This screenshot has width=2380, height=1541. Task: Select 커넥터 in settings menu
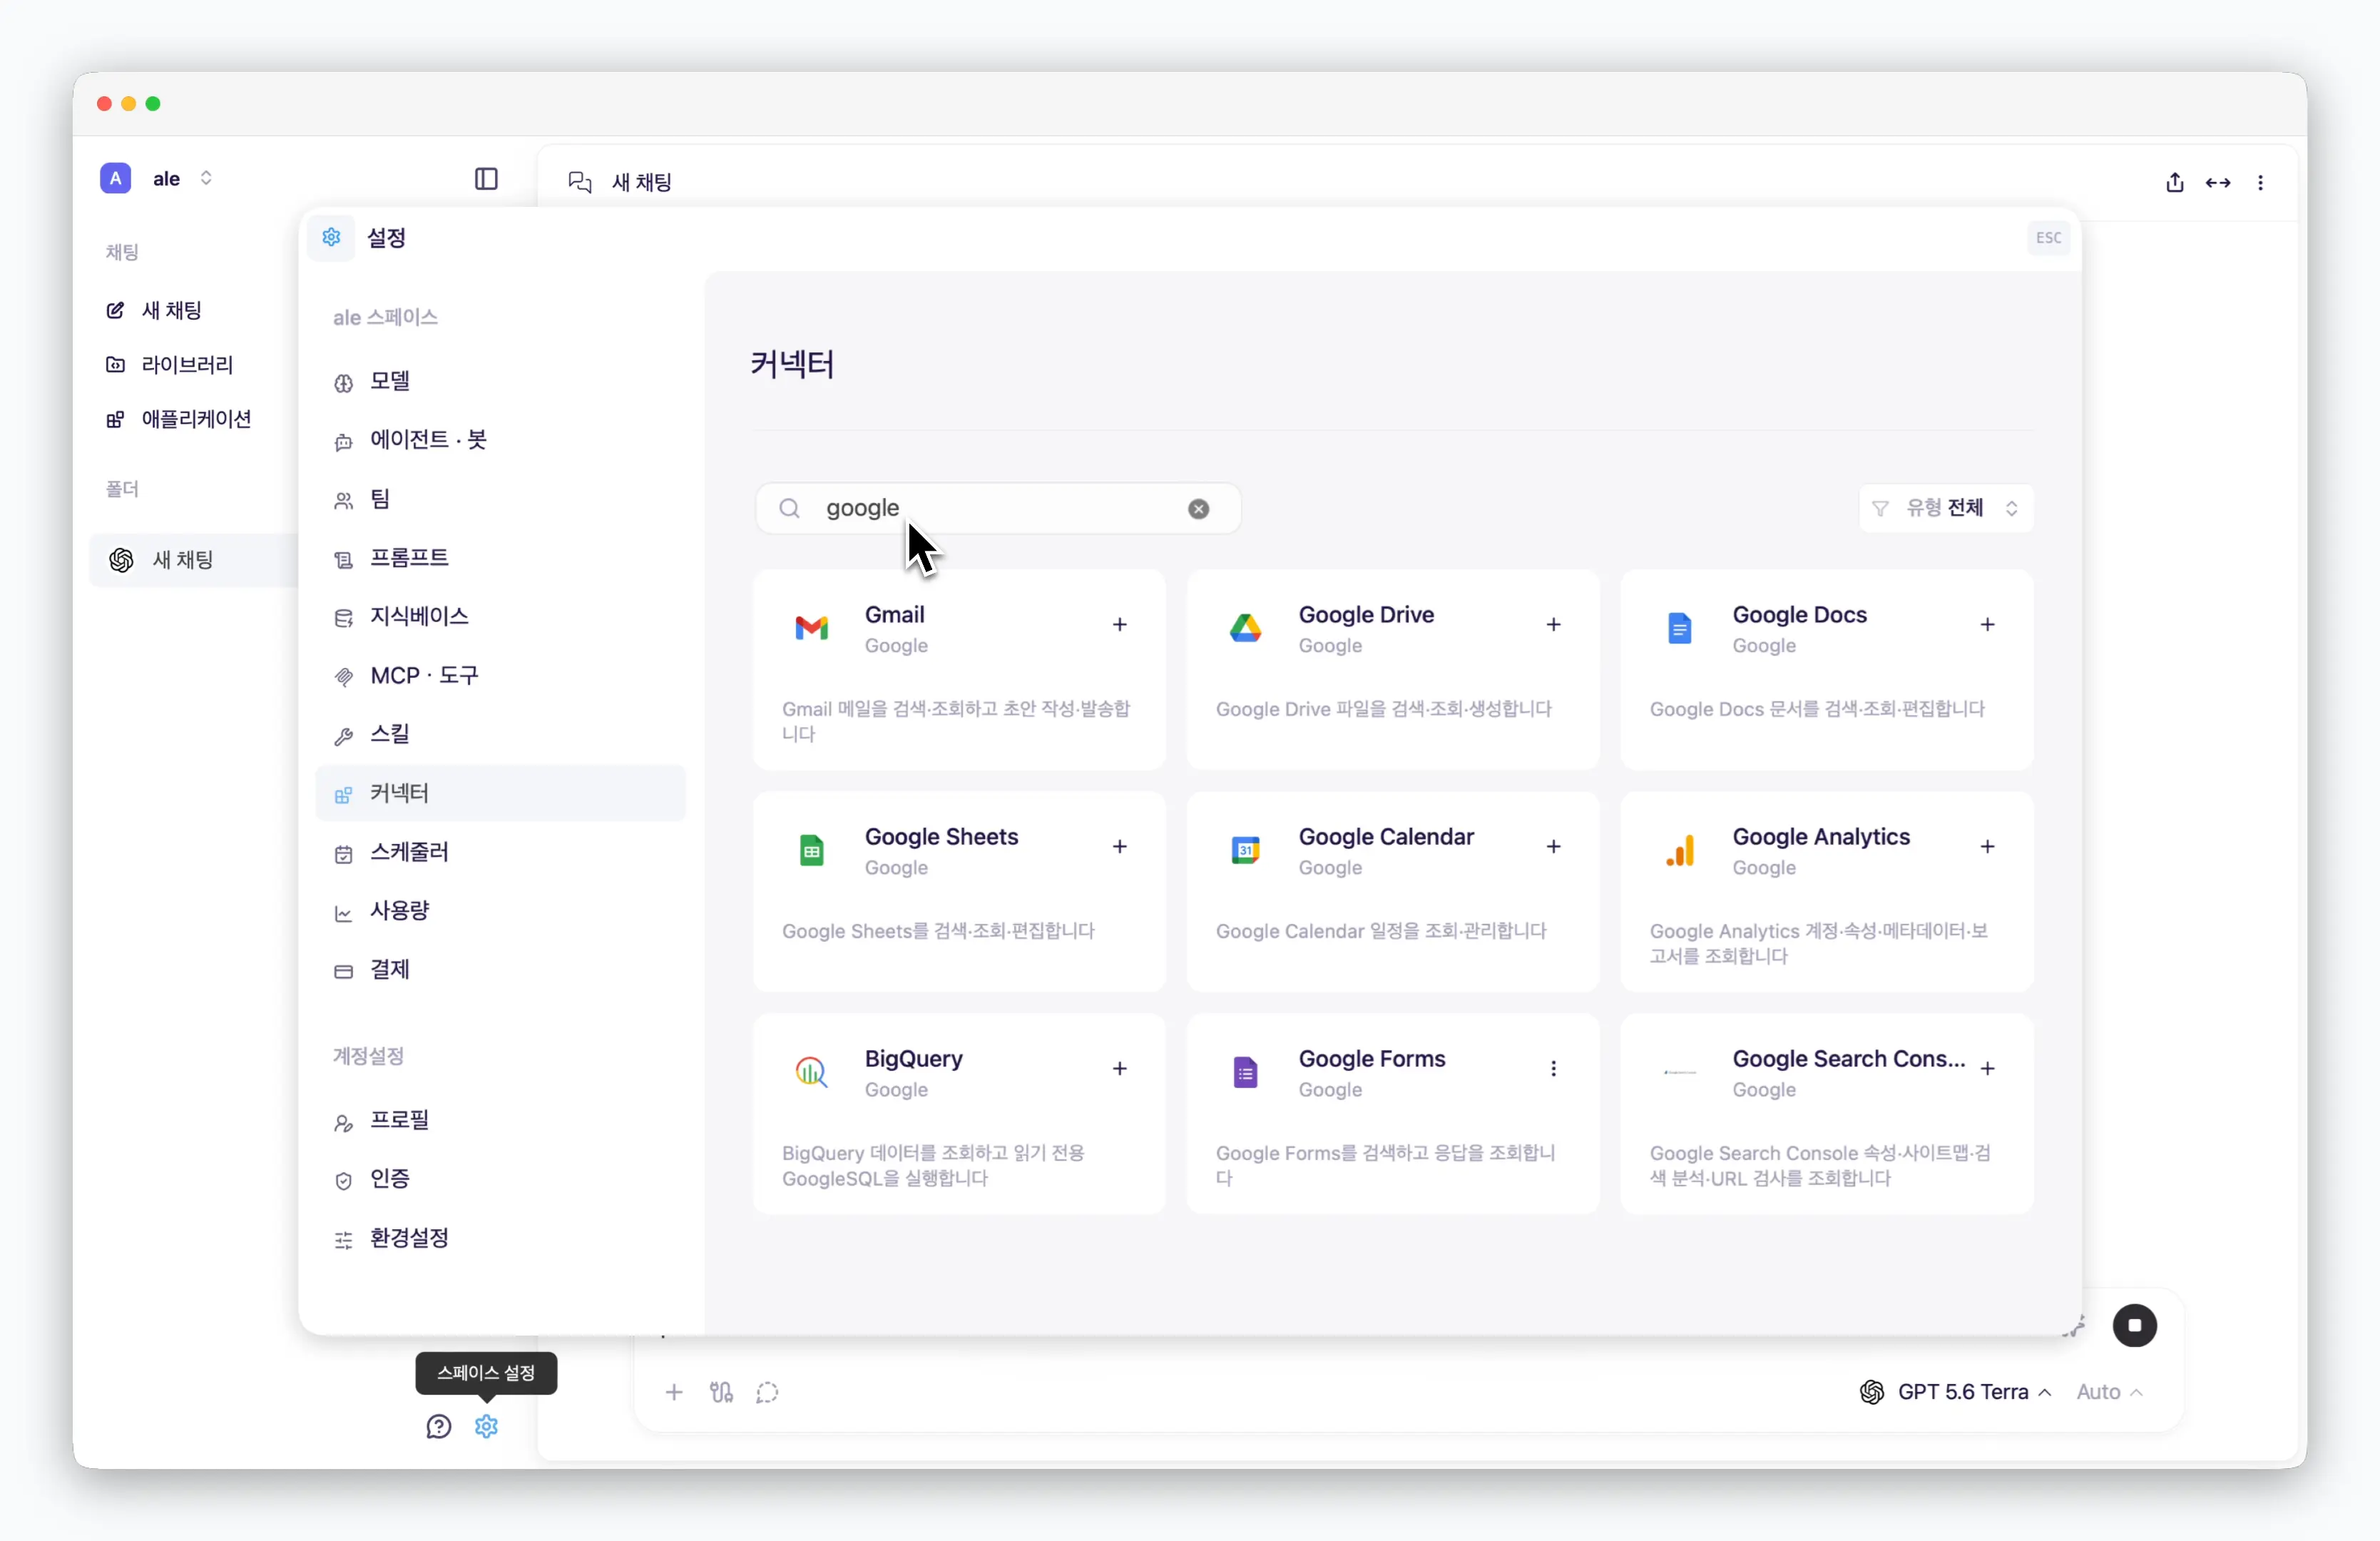pos(500,793)
